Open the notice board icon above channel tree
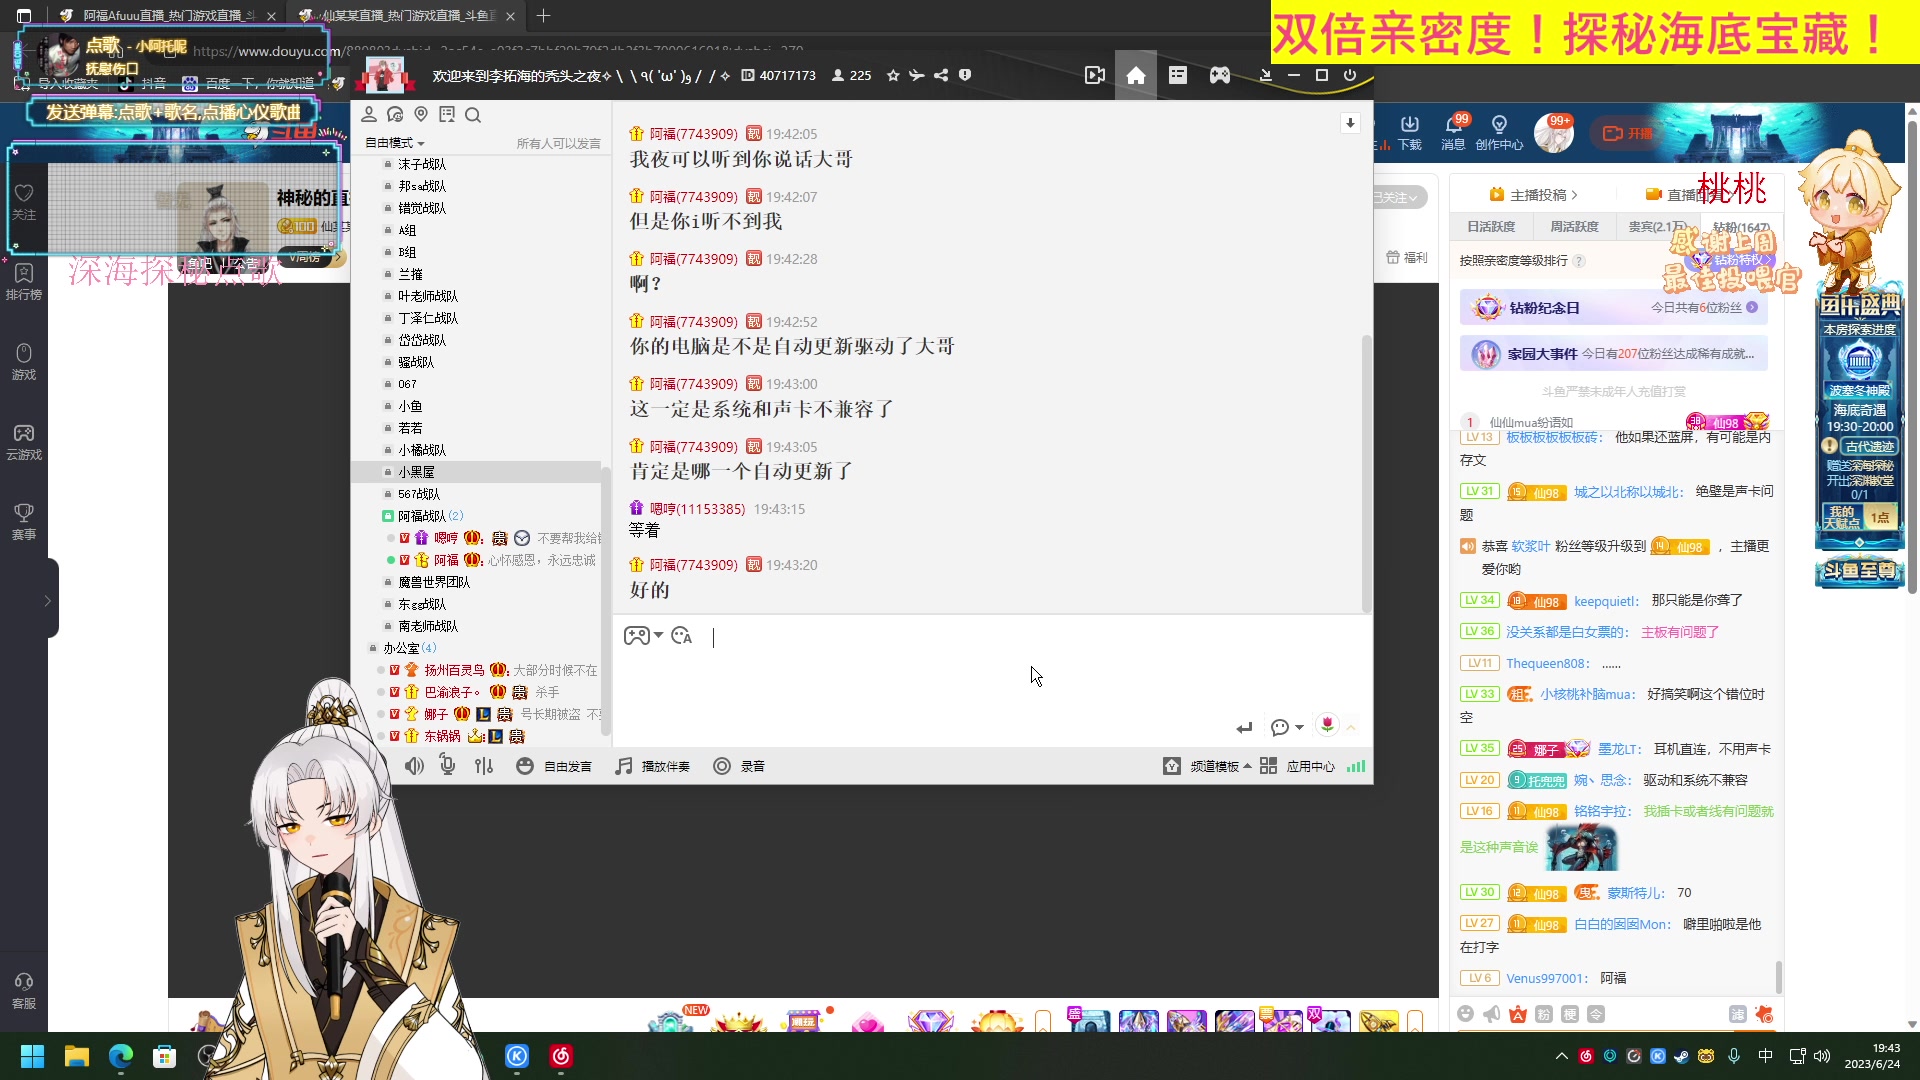 click(x=447, y=115)
